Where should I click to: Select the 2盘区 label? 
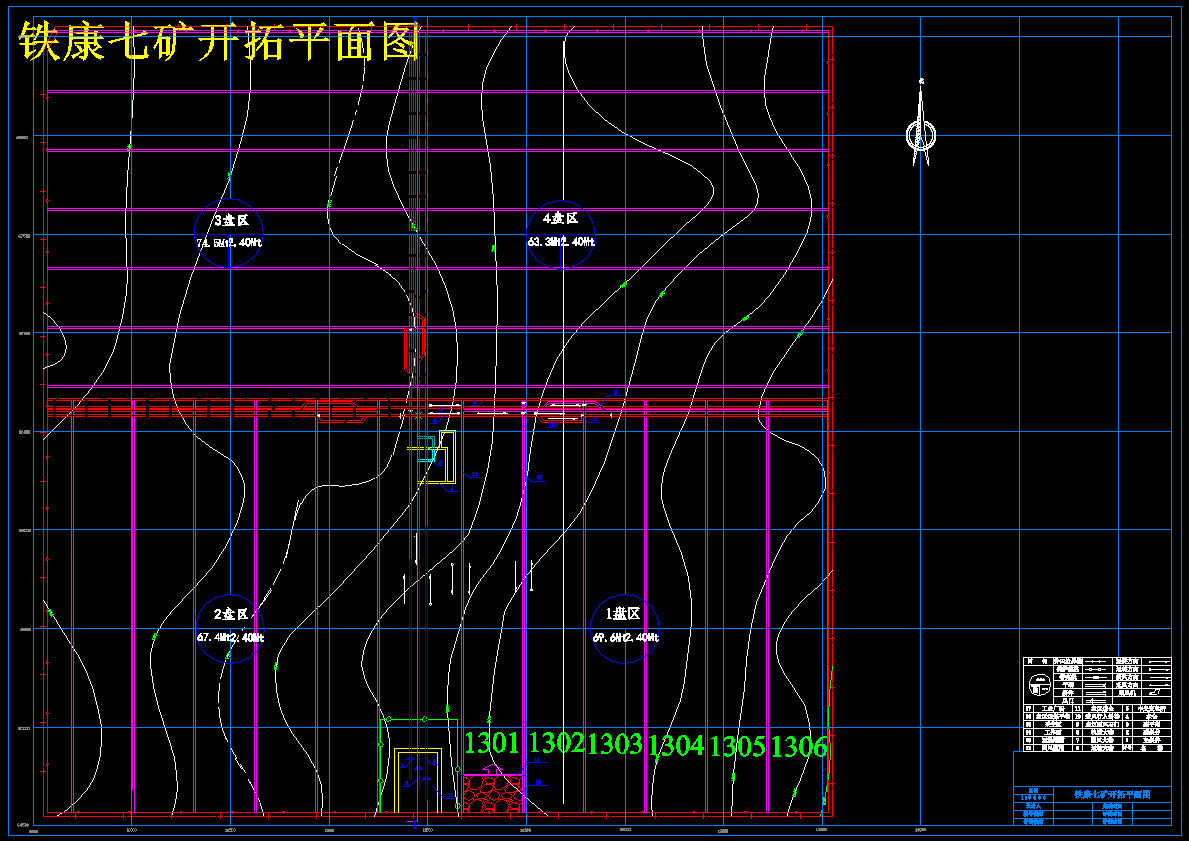point(231,614)
